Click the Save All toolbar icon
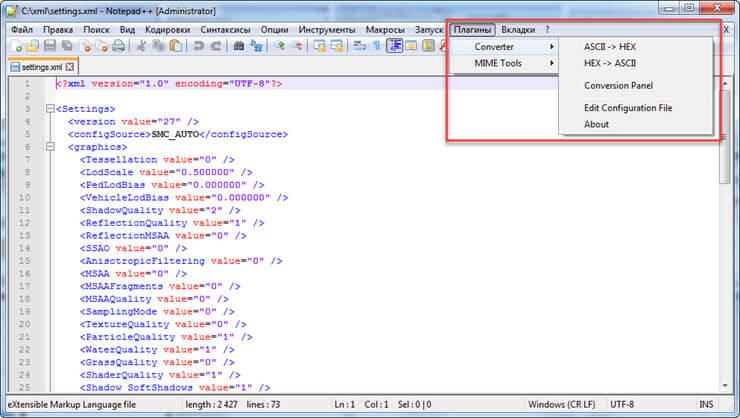 (x=67, y=46)
